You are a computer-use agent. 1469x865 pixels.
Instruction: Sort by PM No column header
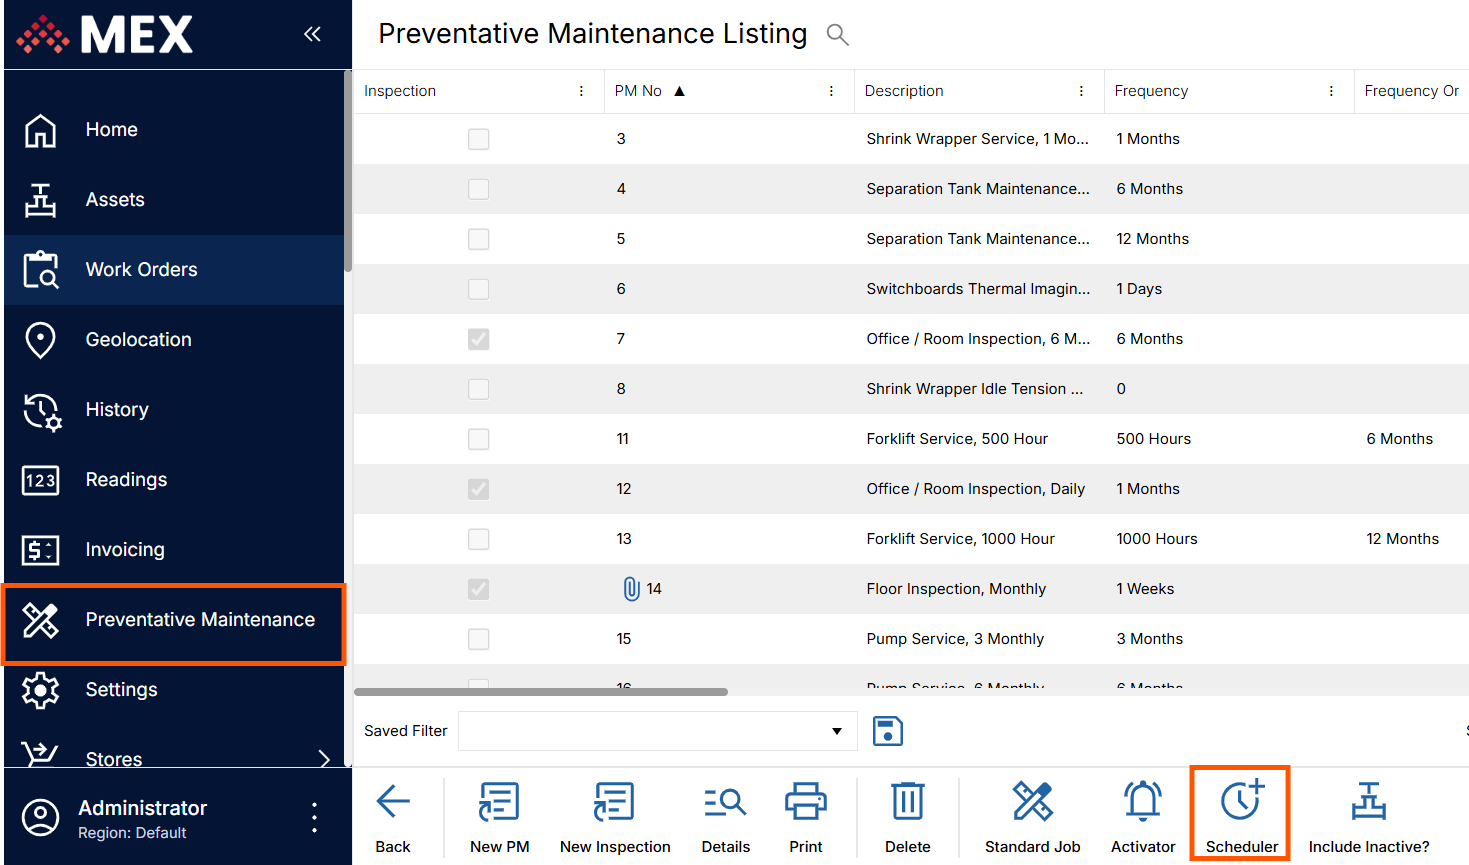point(638,91)
